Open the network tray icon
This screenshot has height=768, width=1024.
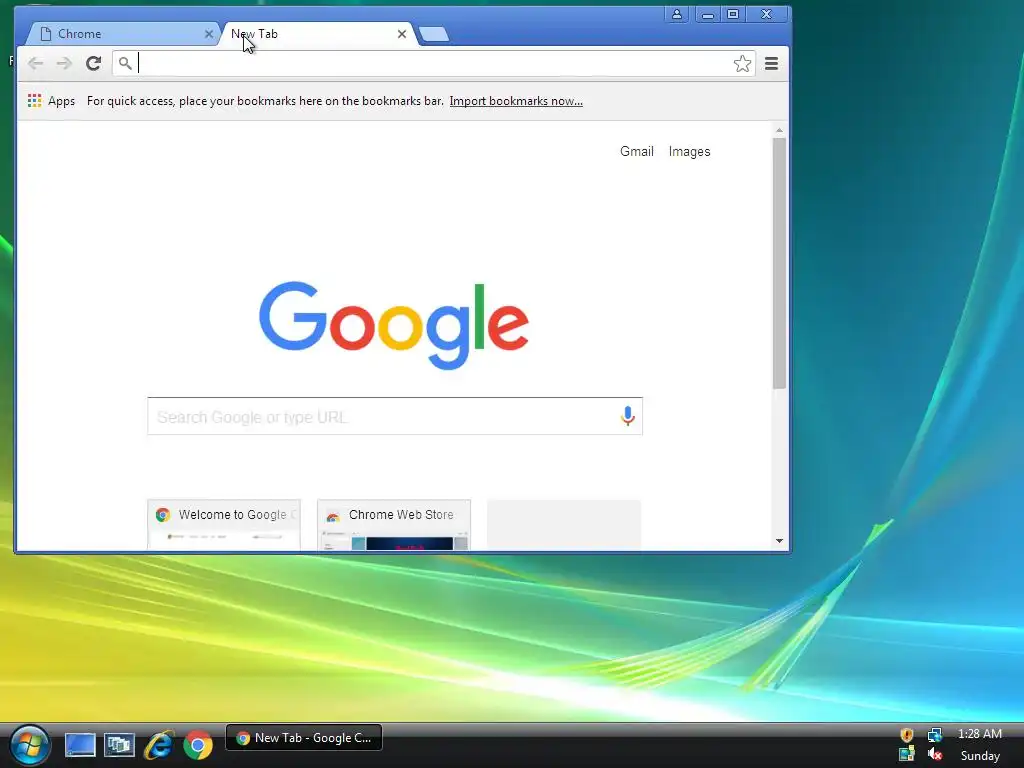pos(935,735)
